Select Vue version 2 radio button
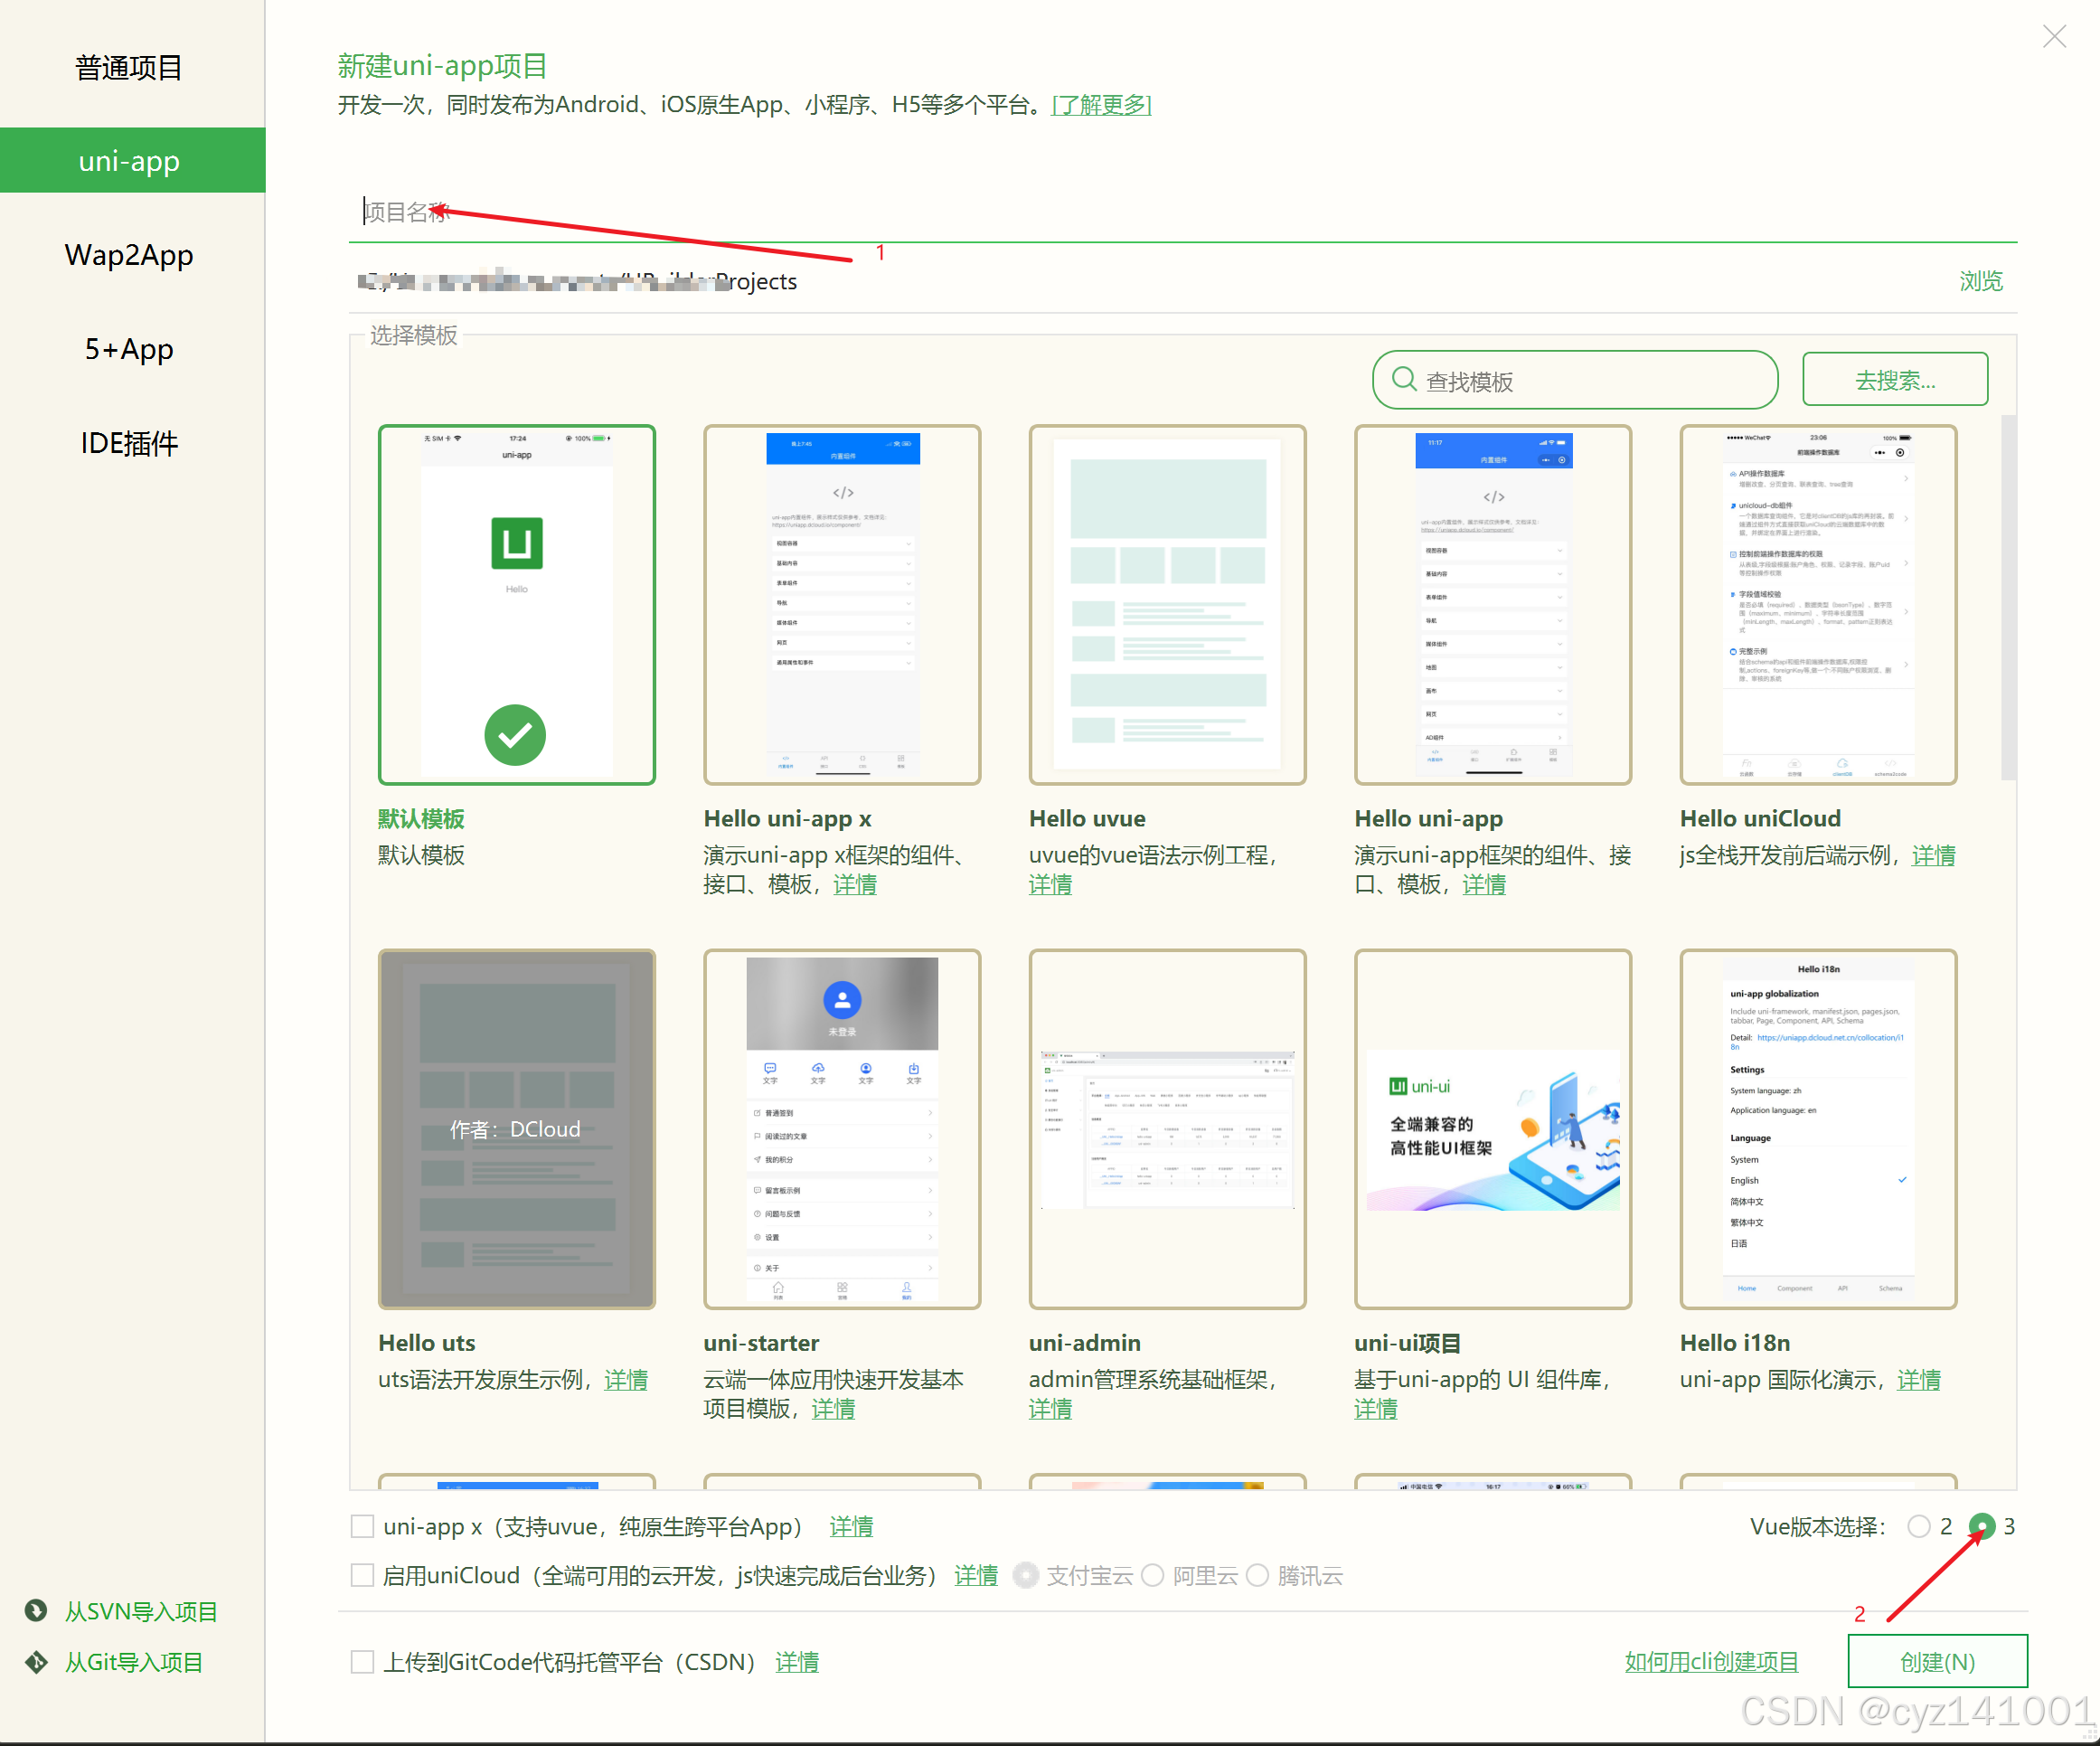This screenshot has height=1746, width=2100. [1919, 1526]
